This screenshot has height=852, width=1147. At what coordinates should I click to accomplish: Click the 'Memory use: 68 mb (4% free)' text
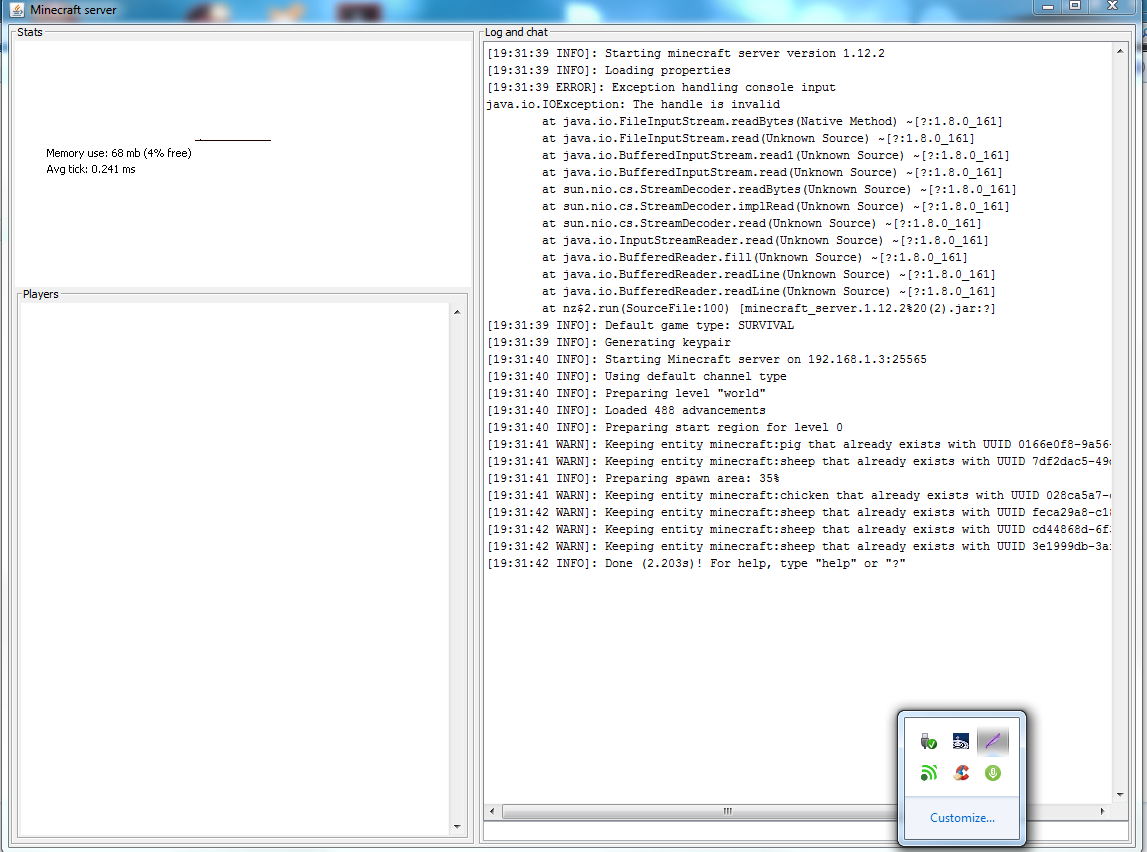[119, 153]
